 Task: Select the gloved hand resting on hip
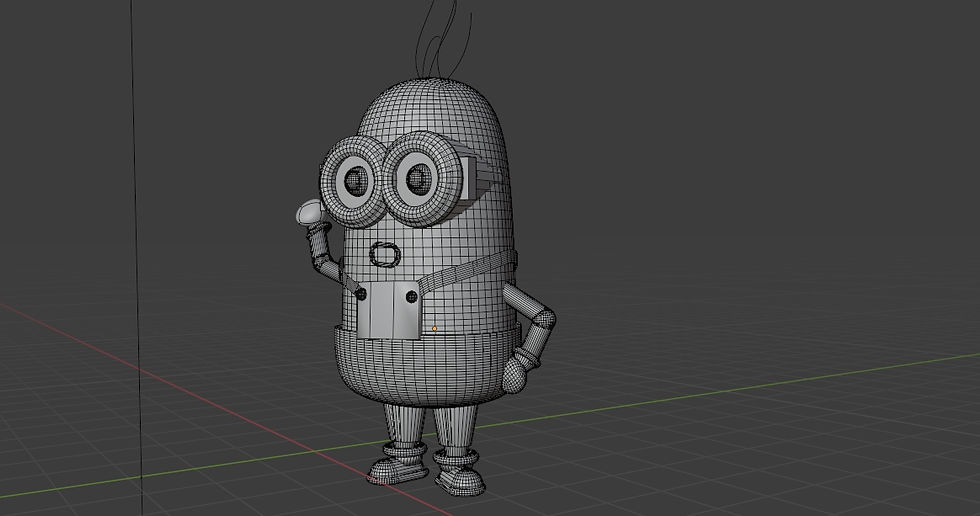[515, 373]
